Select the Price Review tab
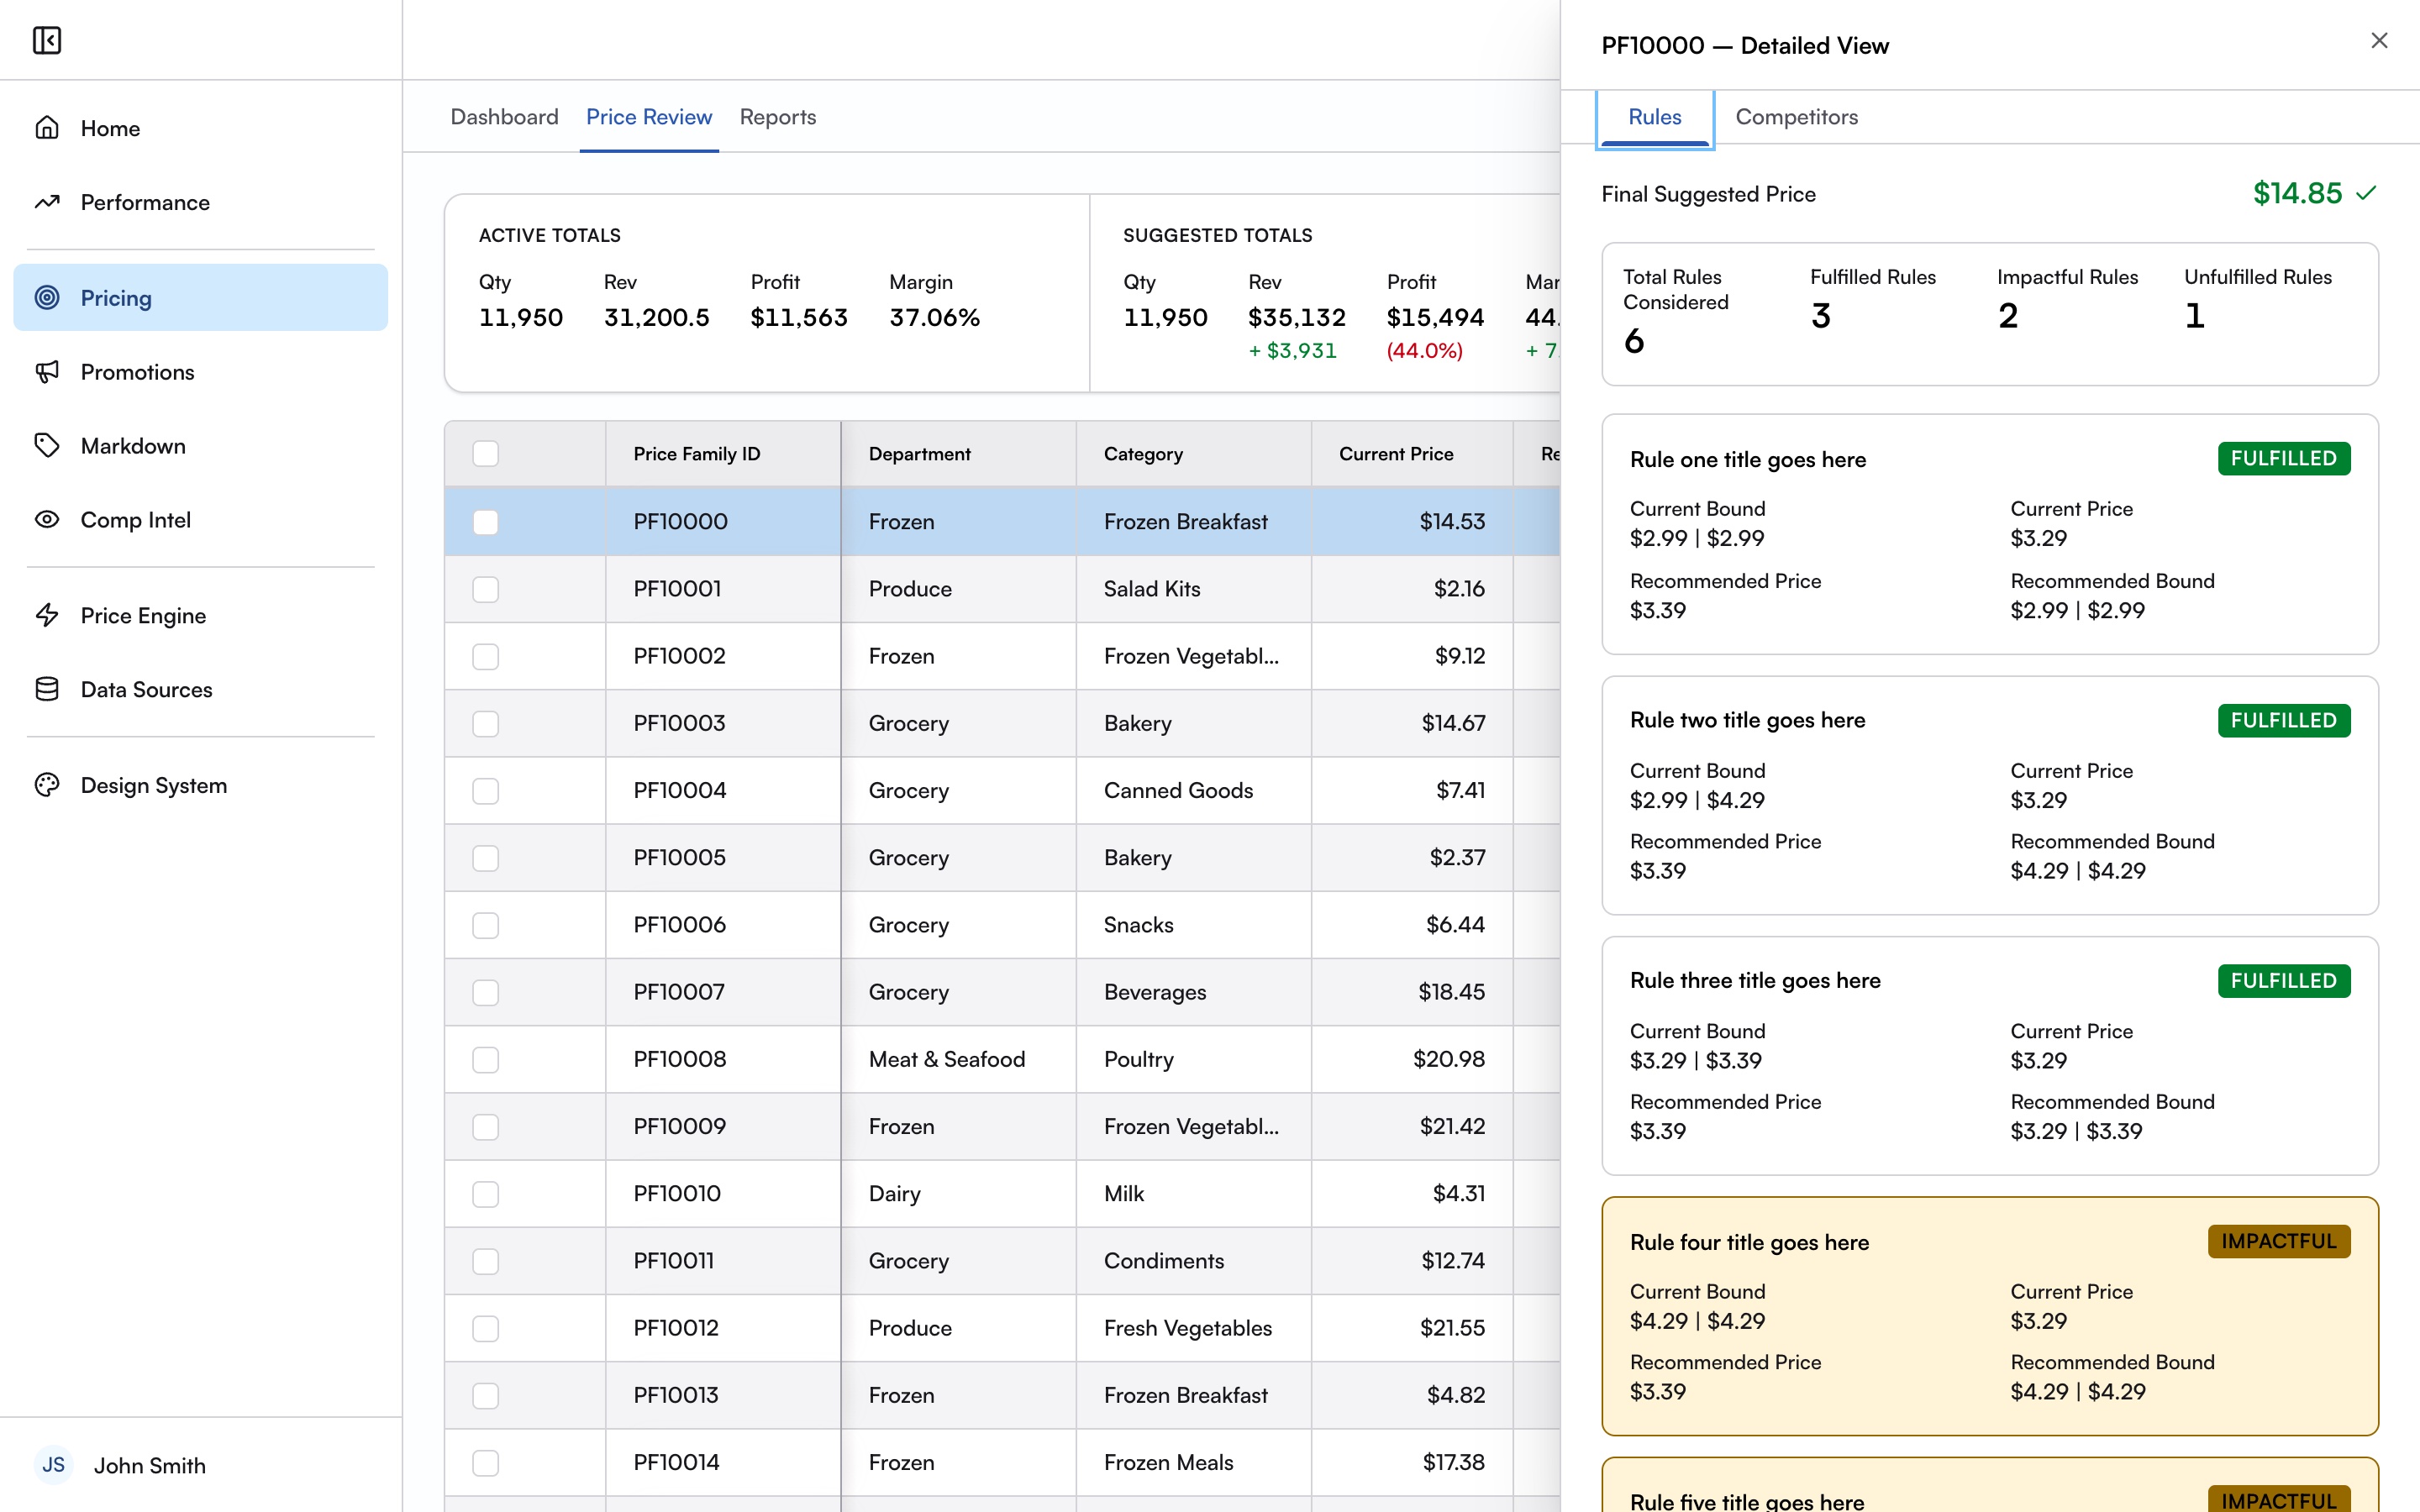The width and height of the screenshot is (2420, 1512). click(x=649, y=117)
